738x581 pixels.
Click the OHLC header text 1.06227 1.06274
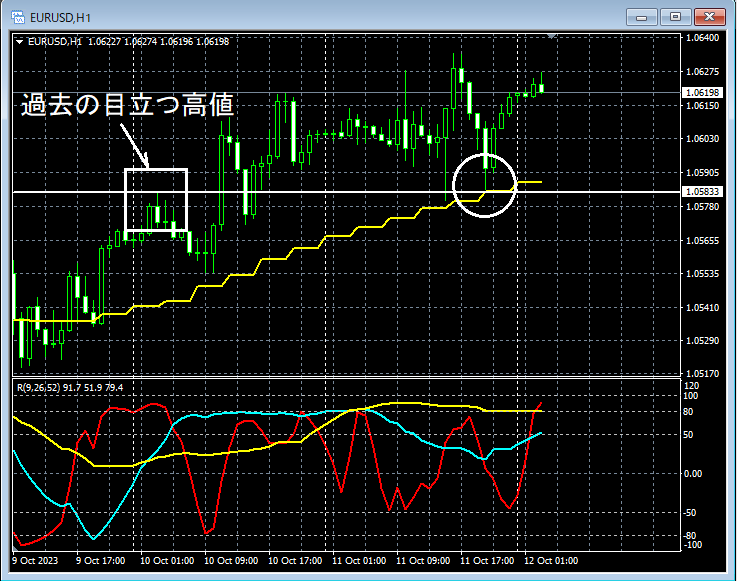(x=122, y=42)
